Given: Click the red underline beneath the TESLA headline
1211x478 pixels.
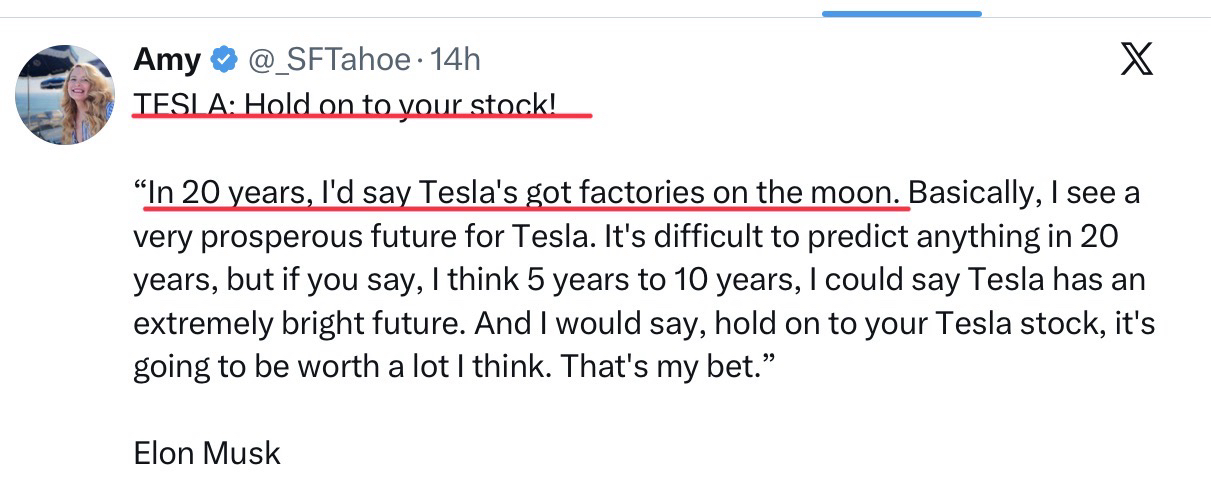Looking at the screenshot, I should 362,116.
